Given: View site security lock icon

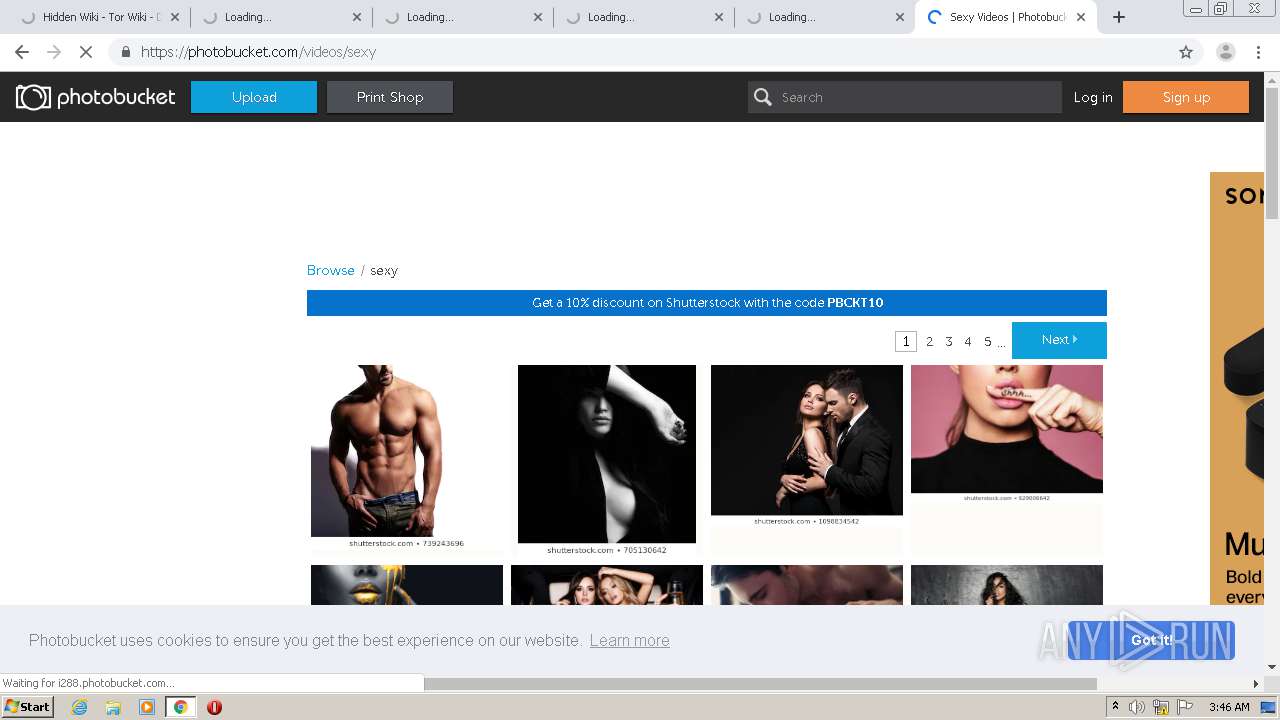Looking at the screenshot, I should 125,52.
